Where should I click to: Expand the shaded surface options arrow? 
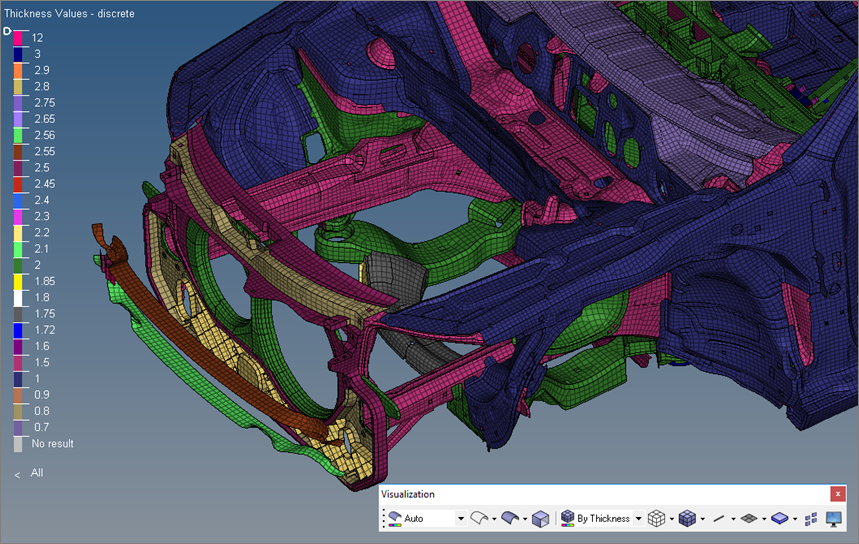point(524,518)
